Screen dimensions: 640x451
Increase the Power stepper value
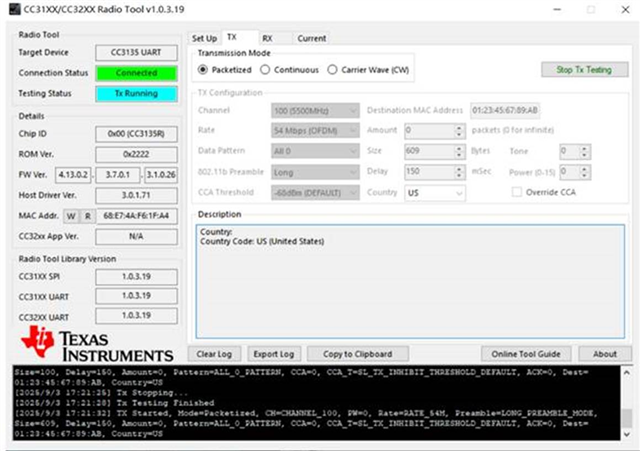pos(584,169)
